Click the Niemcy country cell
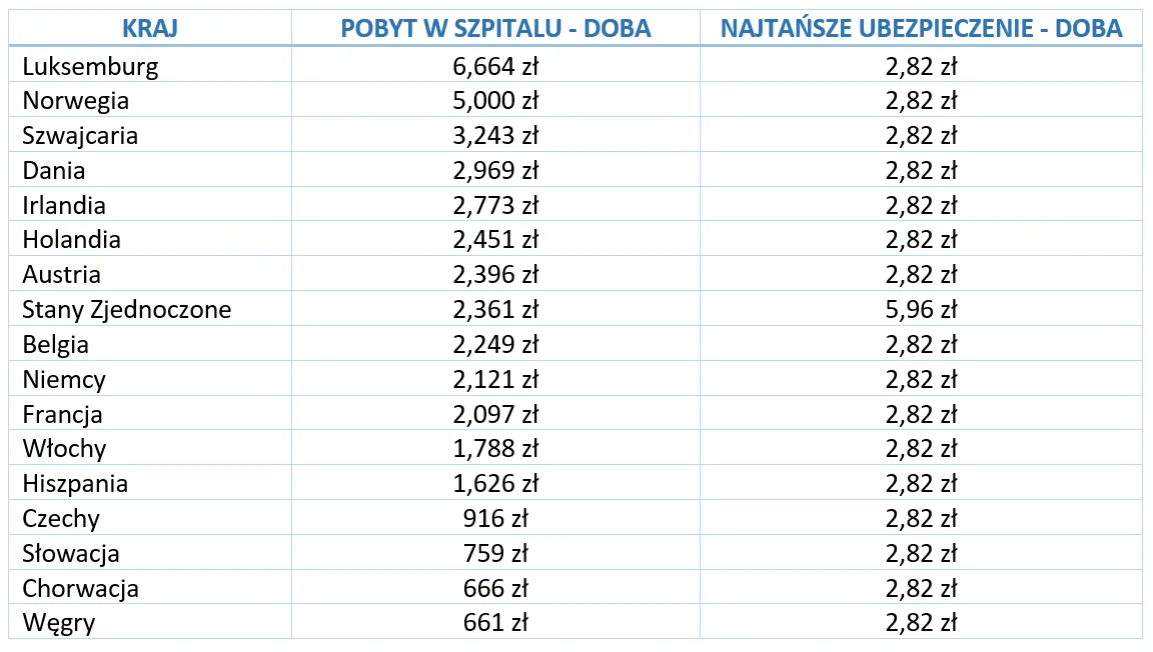The image size is (1153, 652). (64, 380)
